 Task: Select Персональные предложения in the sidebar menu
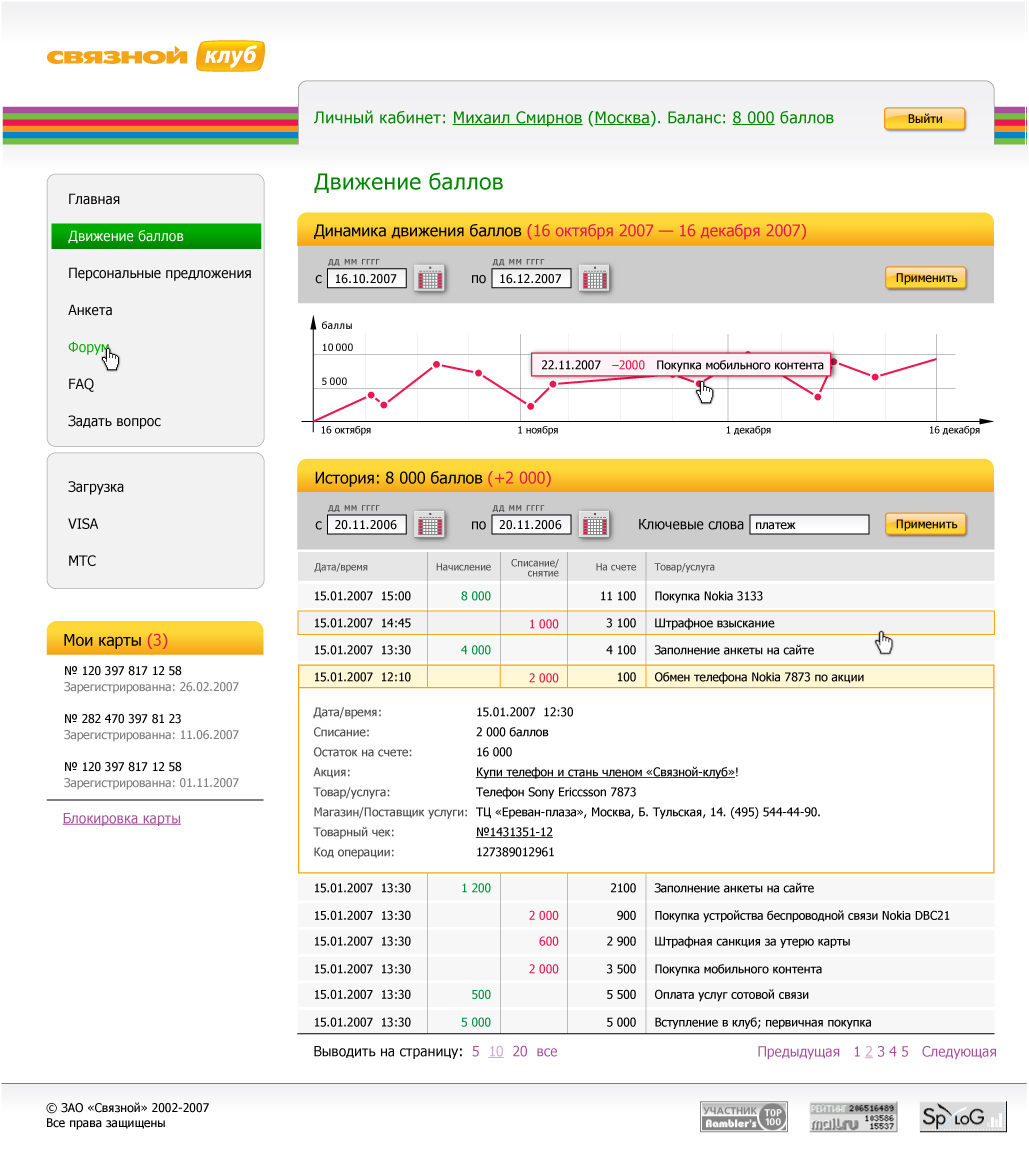159,273
